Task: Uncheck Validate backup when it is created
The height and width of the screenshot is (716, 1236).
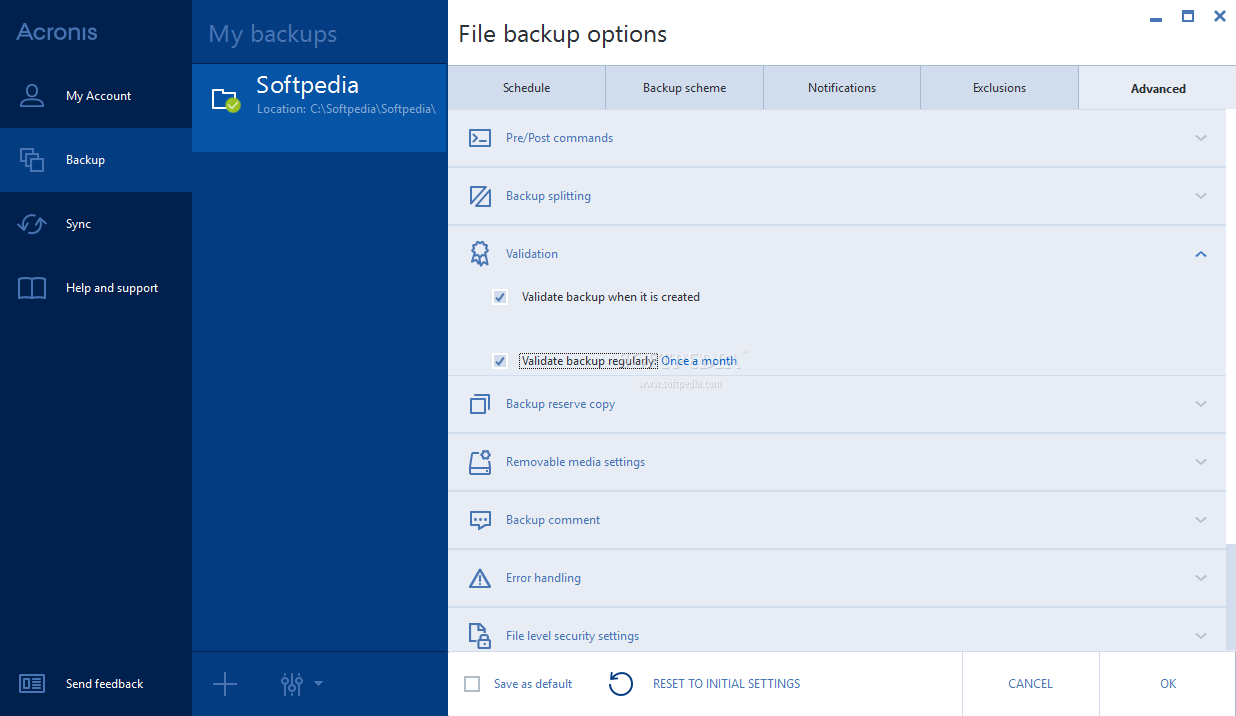Action: (500, 297)
